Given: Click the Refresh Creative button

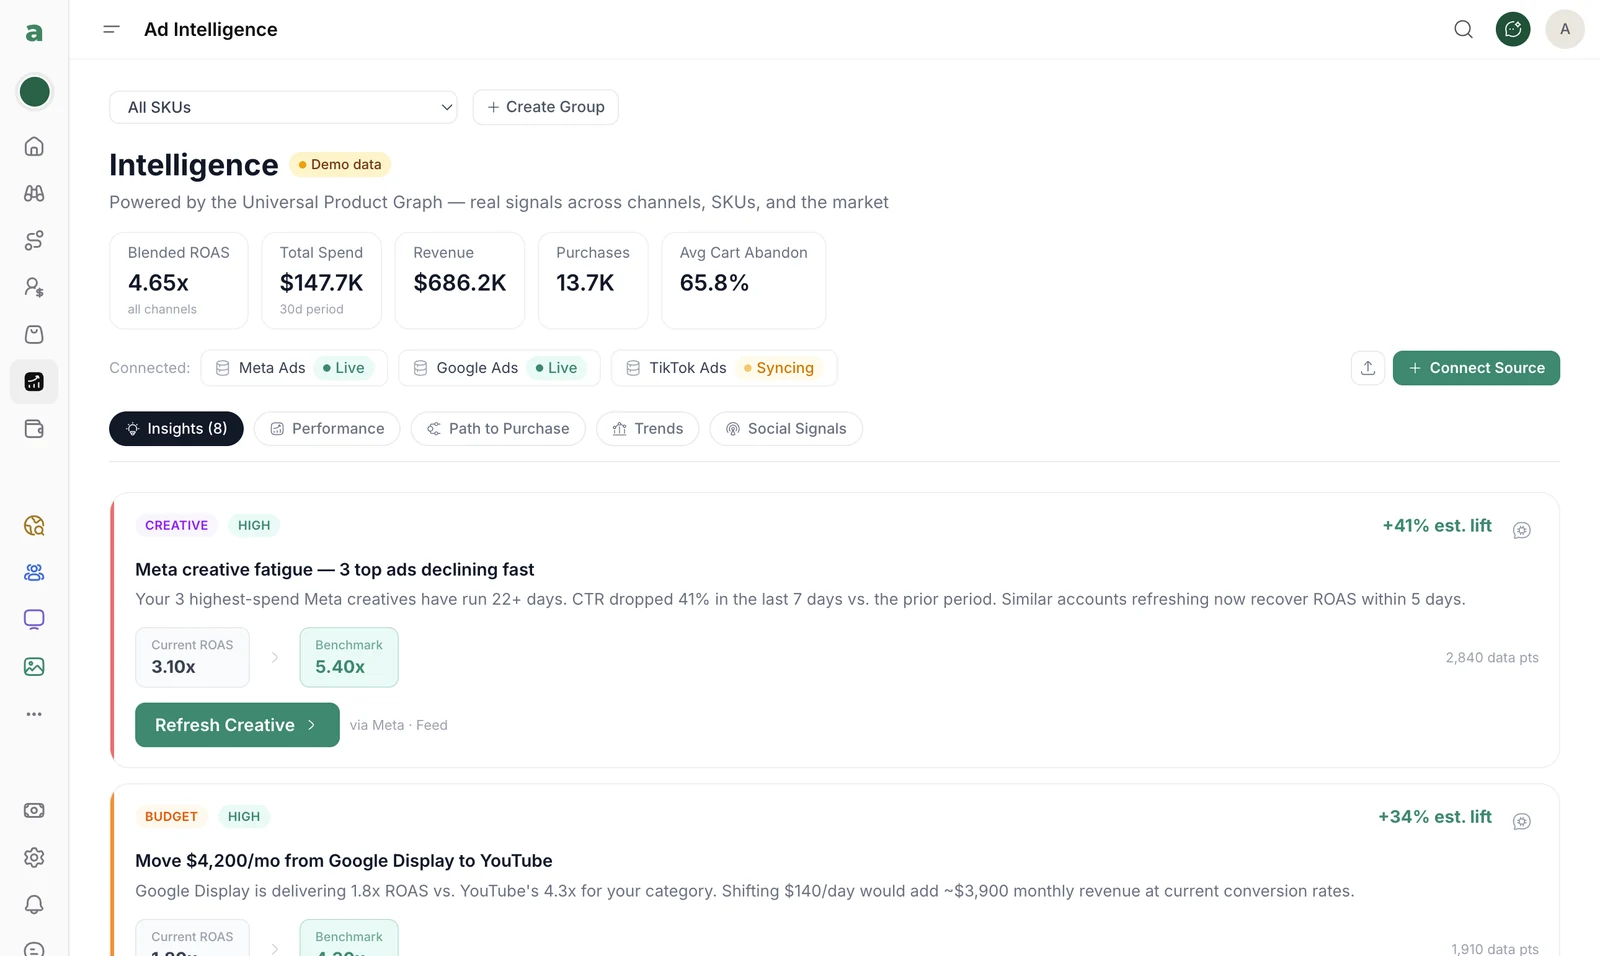Looking at the screenshot, I should coord(237,725).
